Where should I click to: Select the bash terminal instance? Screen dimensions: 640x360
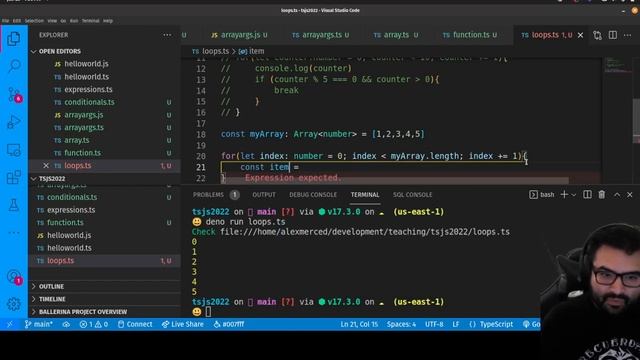[x=542, y=195]
